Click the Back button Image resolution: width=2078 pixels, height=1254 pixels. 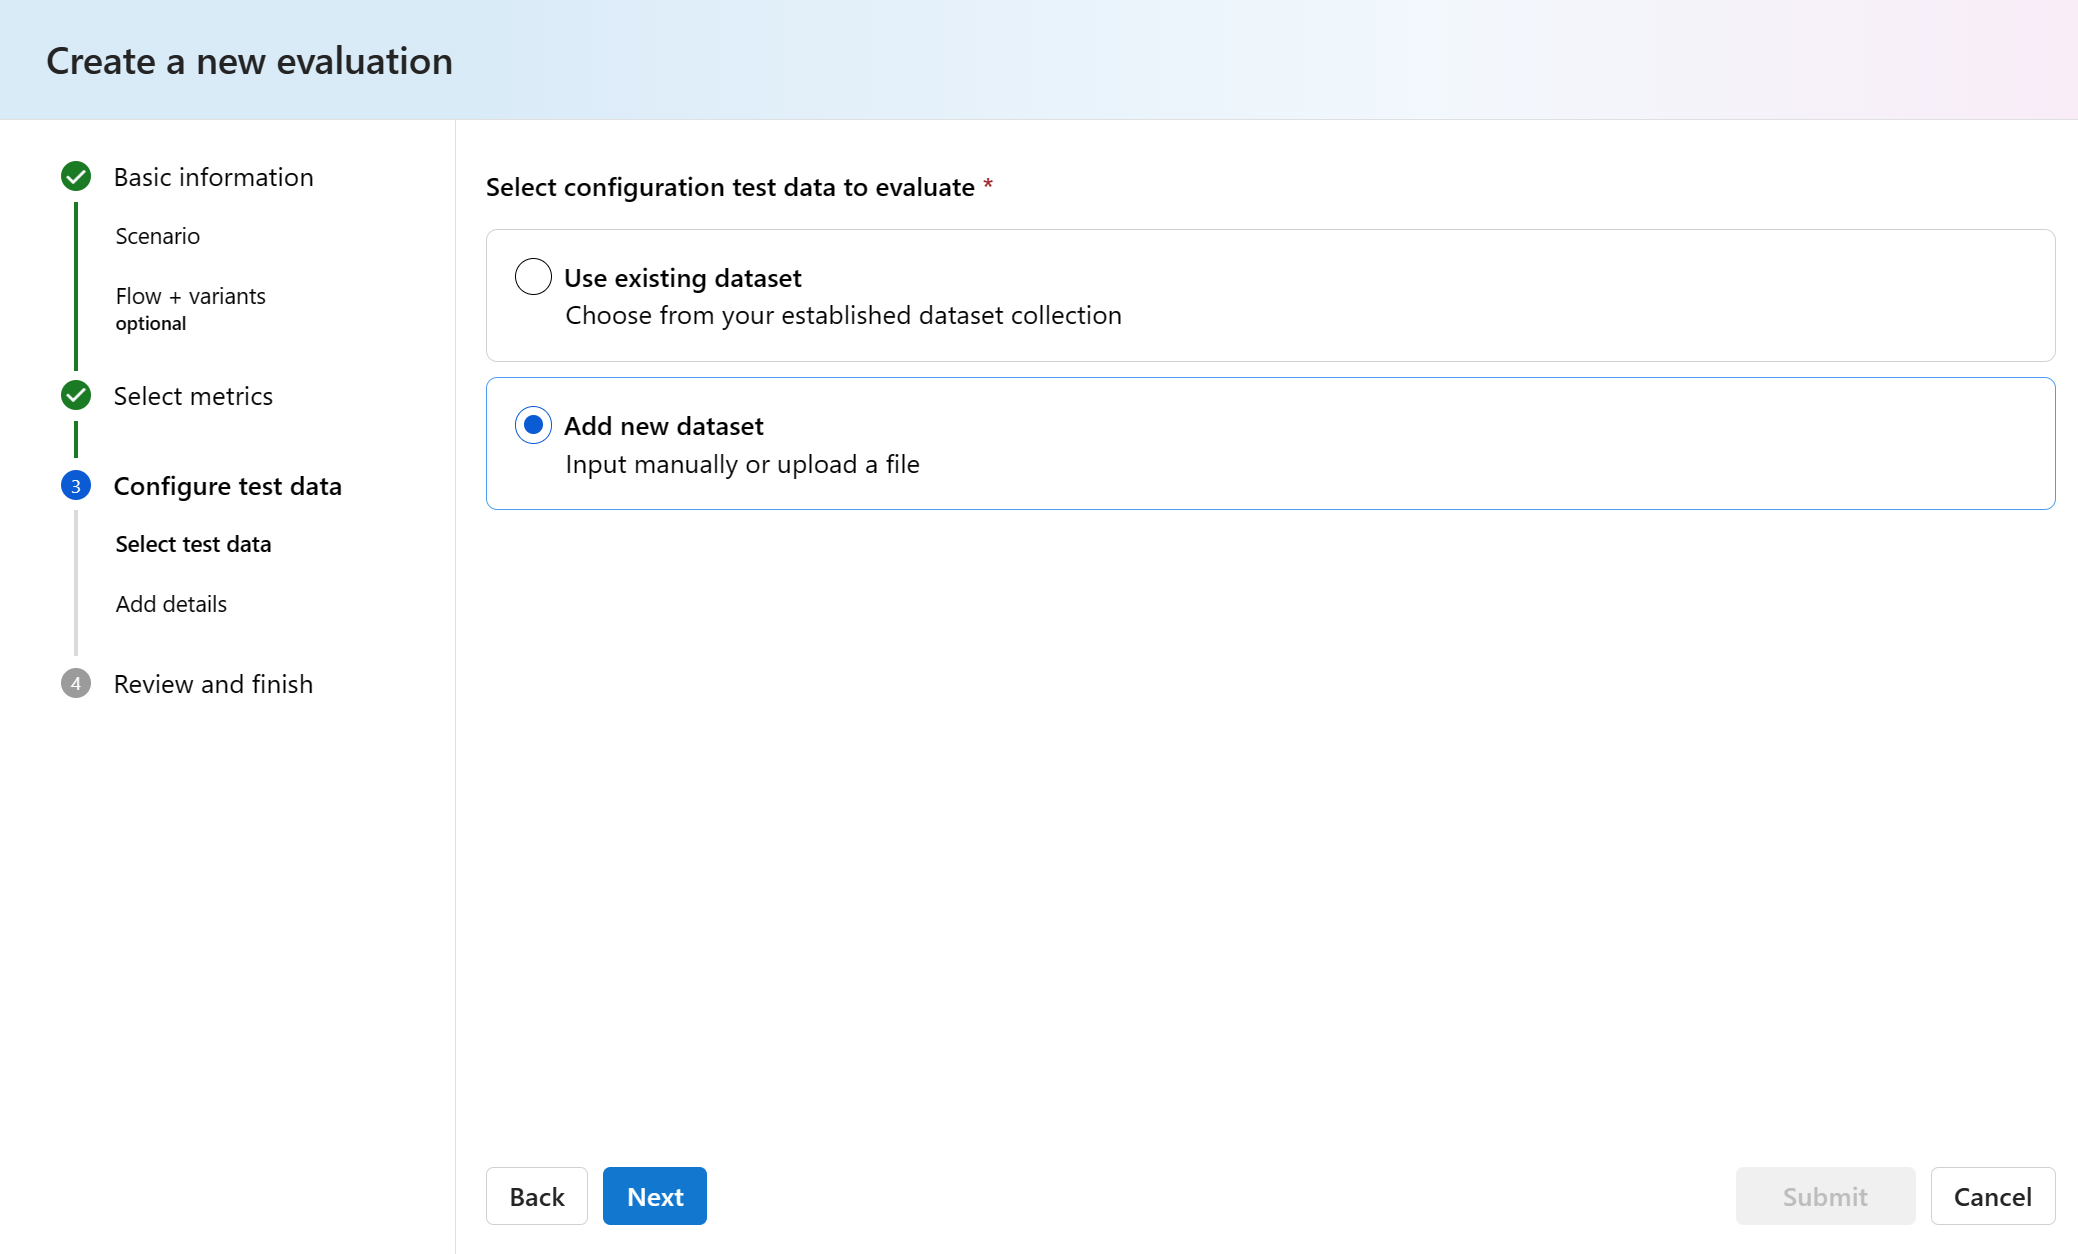click(x=537, y=1196)
